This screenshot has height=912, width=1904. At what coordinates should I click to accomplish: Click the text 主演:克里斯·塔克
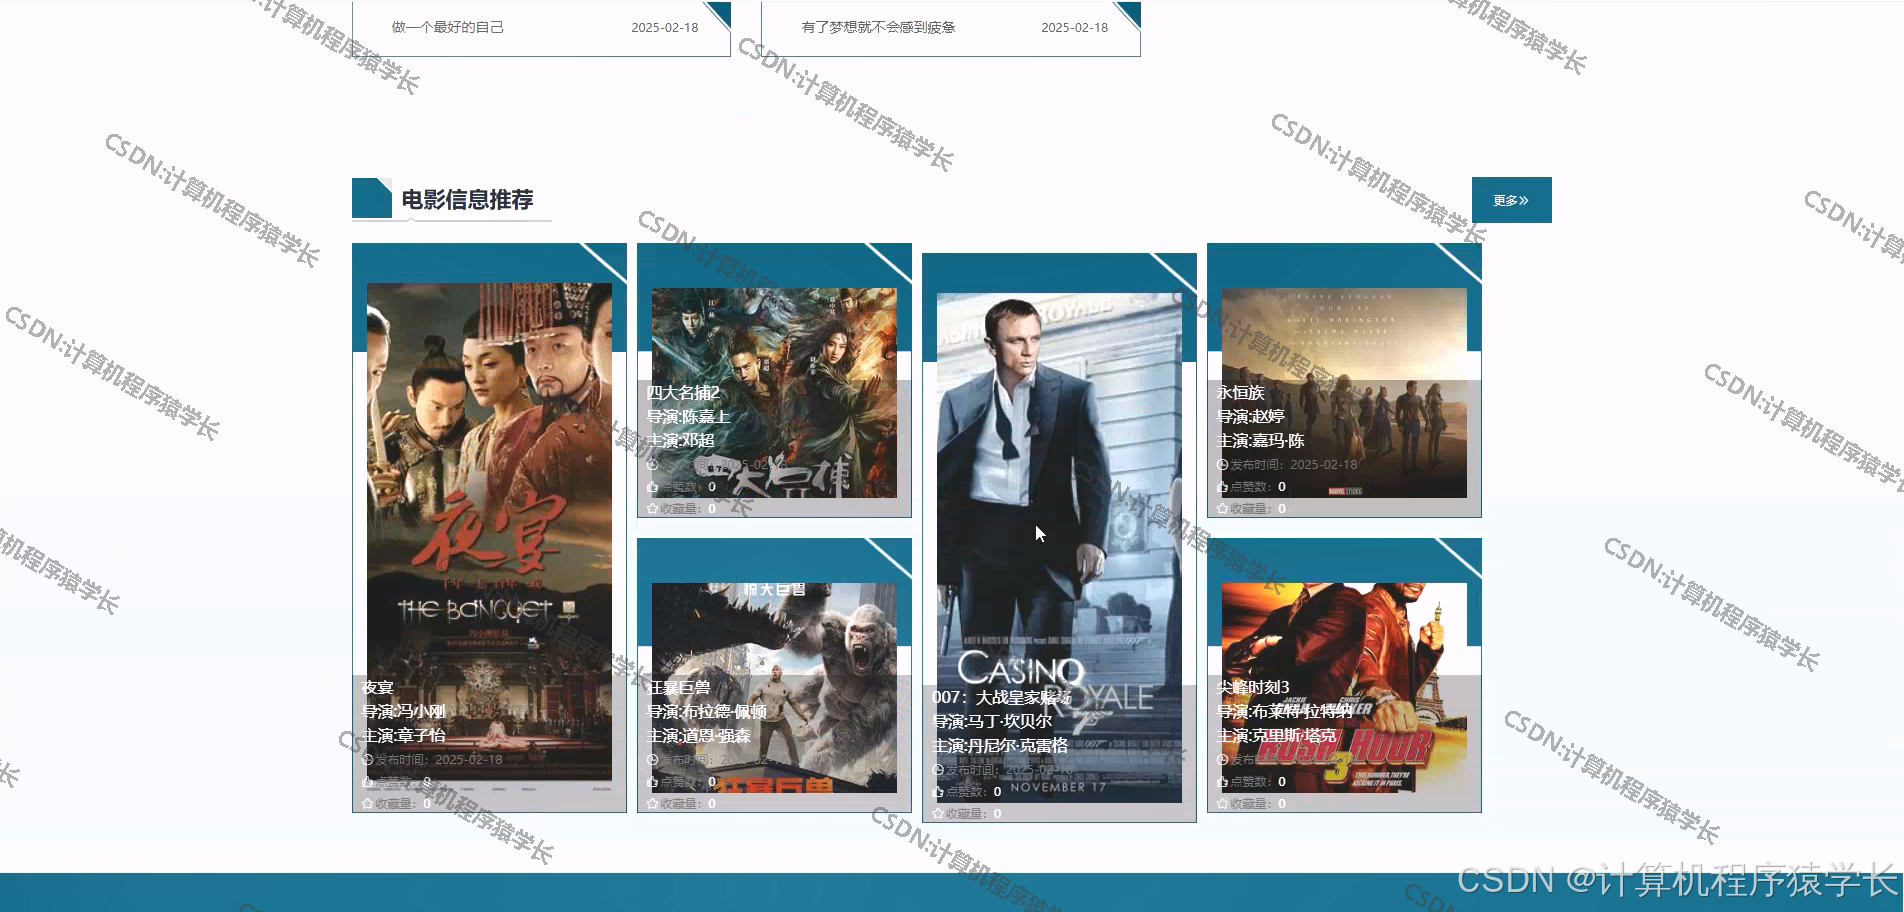pyautogui.click(x=1276, y=736)
